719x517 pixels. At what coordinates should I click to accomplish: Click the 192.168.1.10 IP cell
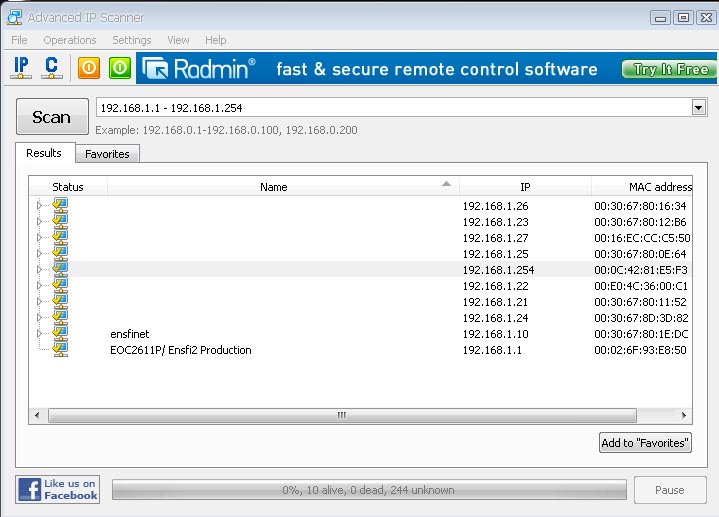coord(495,334)
